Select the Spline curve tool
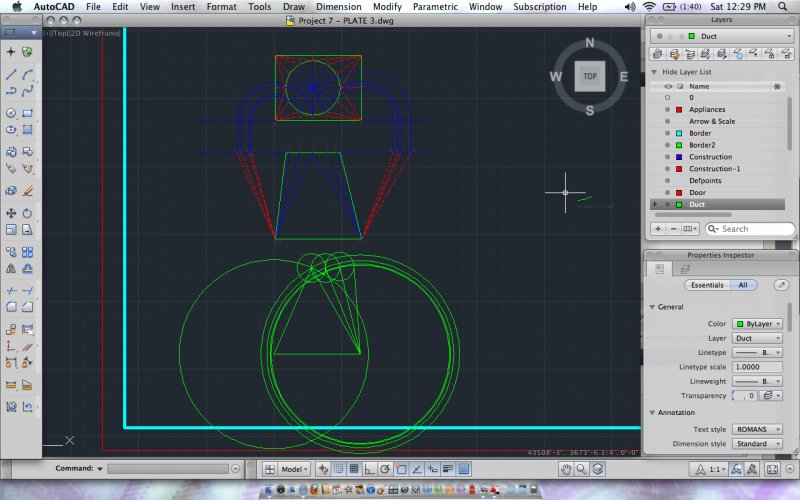The width and height of the screenshot is (800, 500). 28,91
